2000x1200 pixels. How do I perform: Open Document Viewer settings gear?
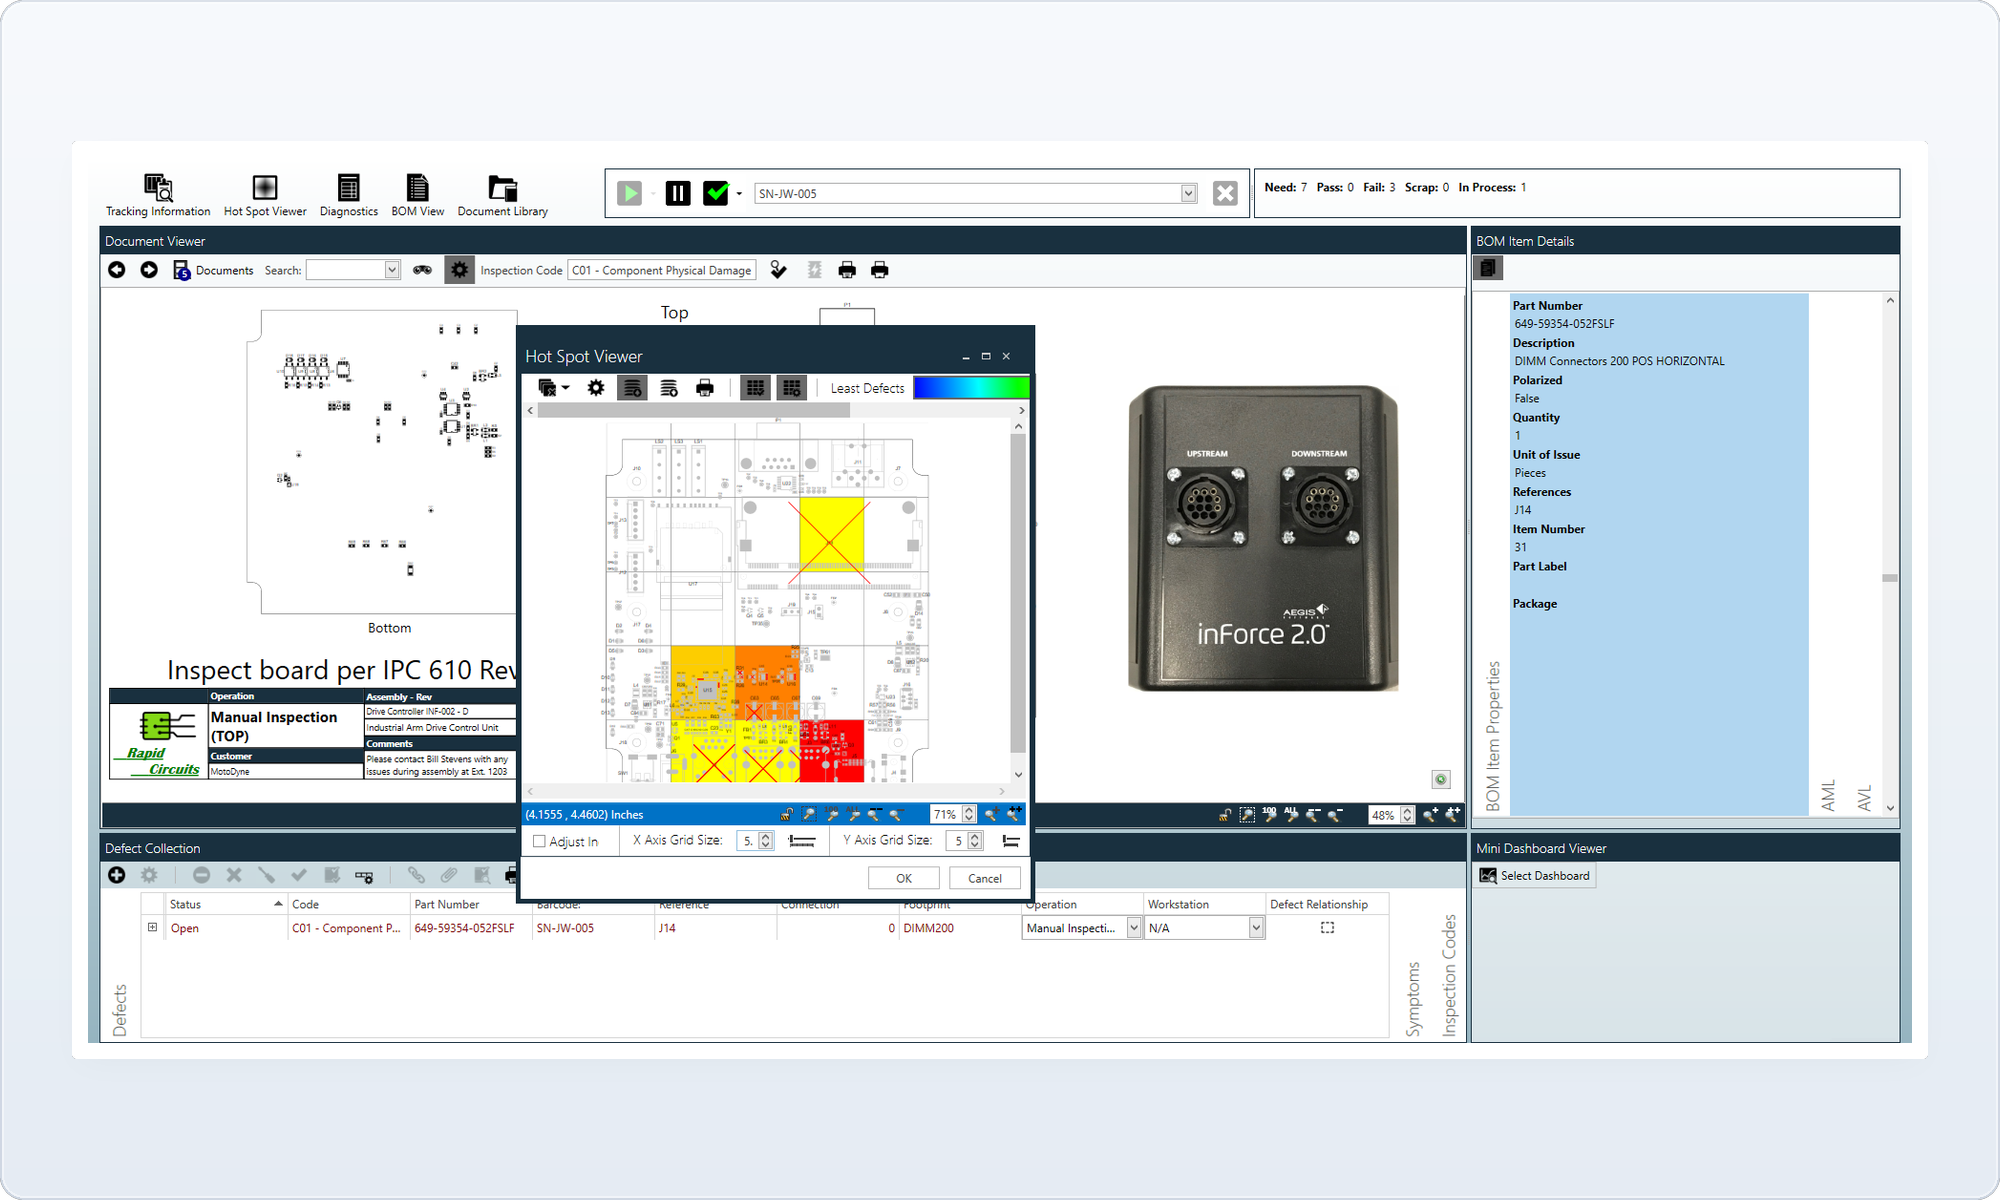click(459, 270)
